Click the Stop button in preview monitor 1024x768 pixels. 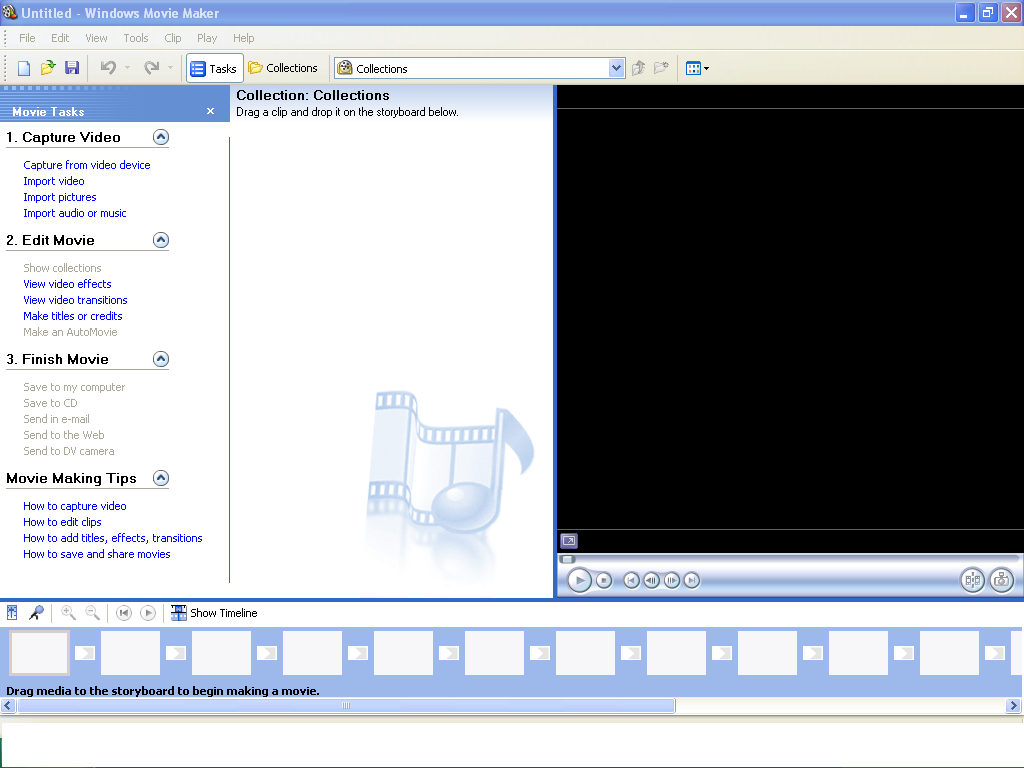pyautogui.click(x=604, y=580)
